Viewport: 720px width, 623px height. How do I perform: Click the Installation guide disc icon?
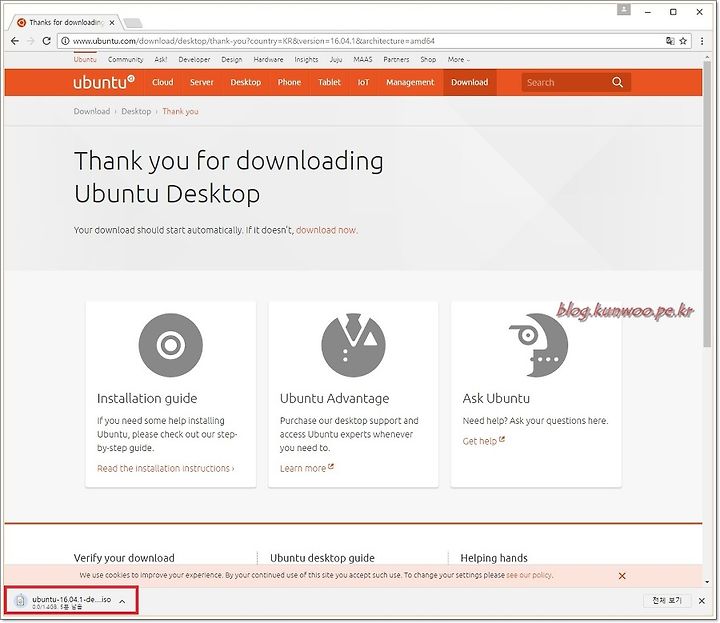coord(170,345)
